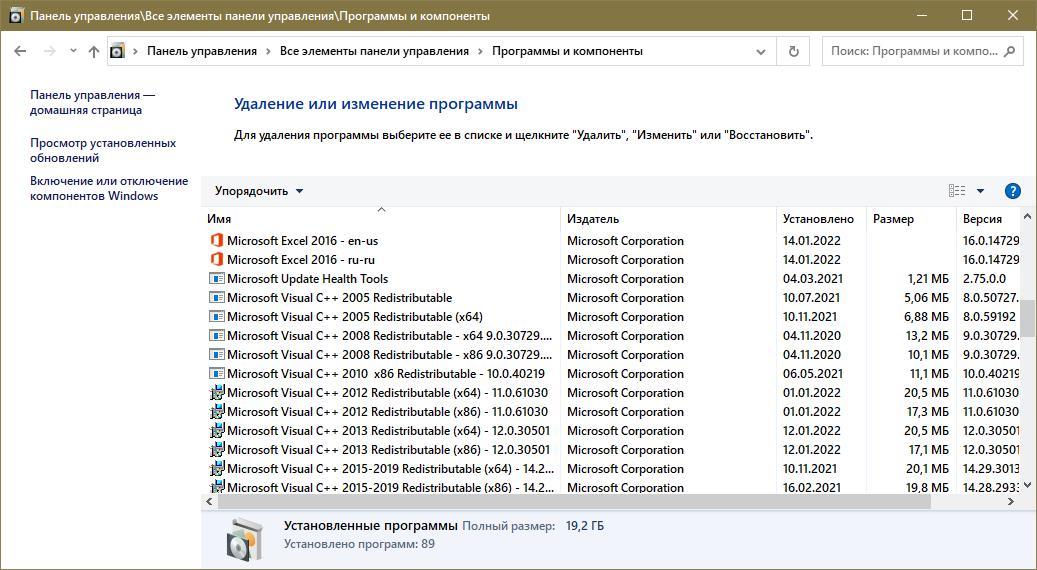Image resolution: width=1037 pixels, height=570 pixels.
Task: Click the vertical scrollbar thumb
Action: pyautogui.click(x=1028, y=320)
